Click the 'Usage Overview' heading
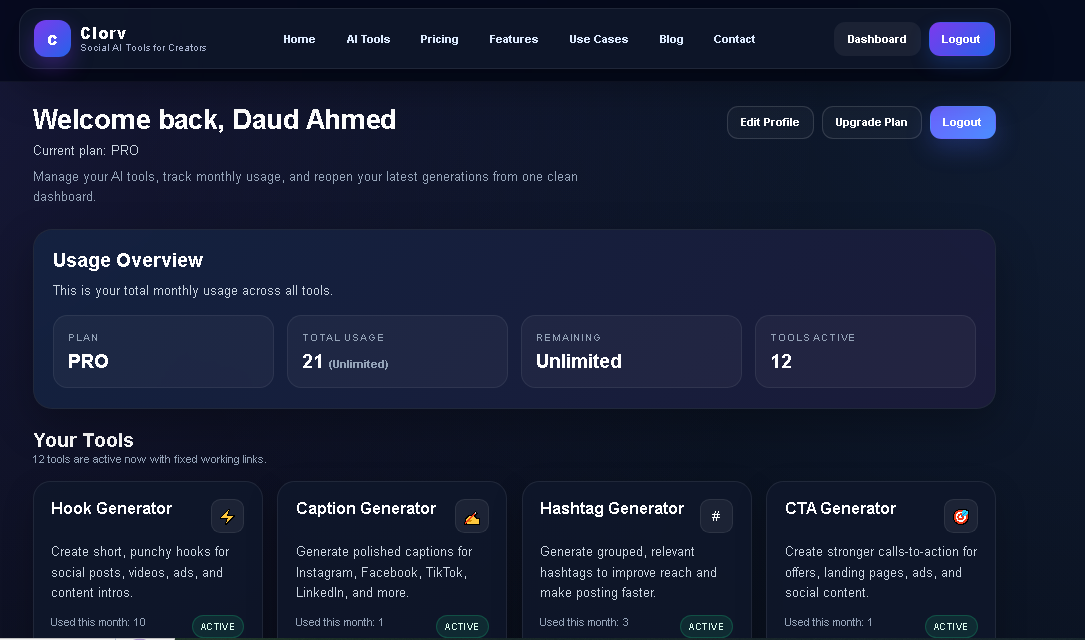Screen dimensions: 1085x640 pos(128,260)
